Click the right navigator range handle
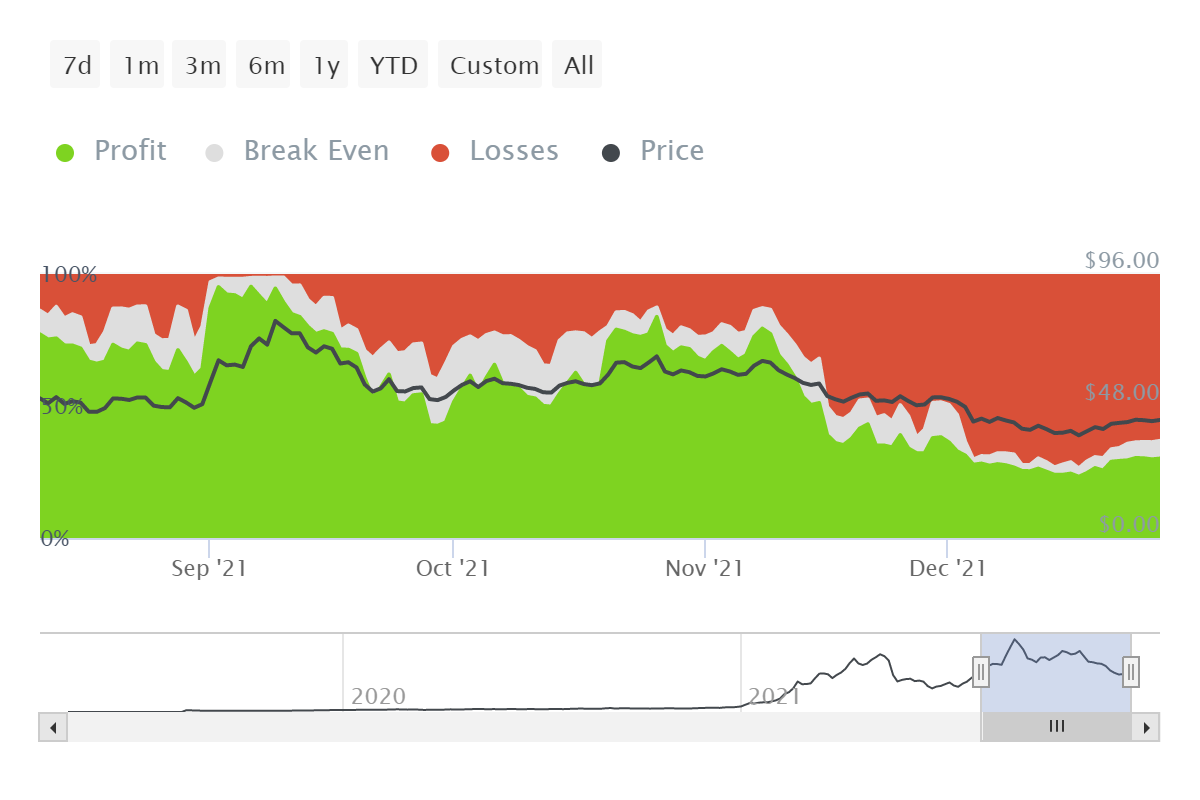 point(1131,672)
